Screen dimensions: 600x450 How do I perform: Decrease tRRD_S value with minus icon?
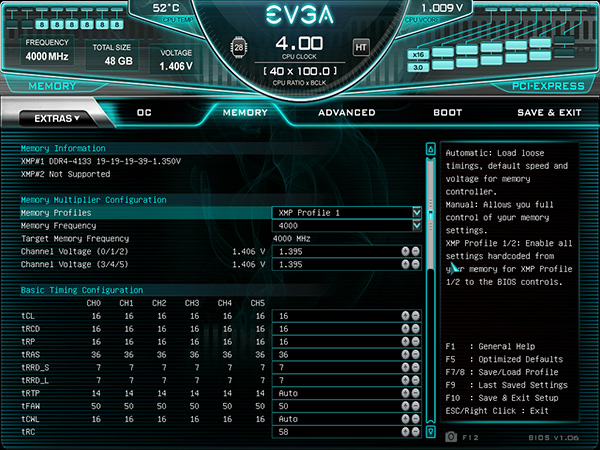click(416, 367)
